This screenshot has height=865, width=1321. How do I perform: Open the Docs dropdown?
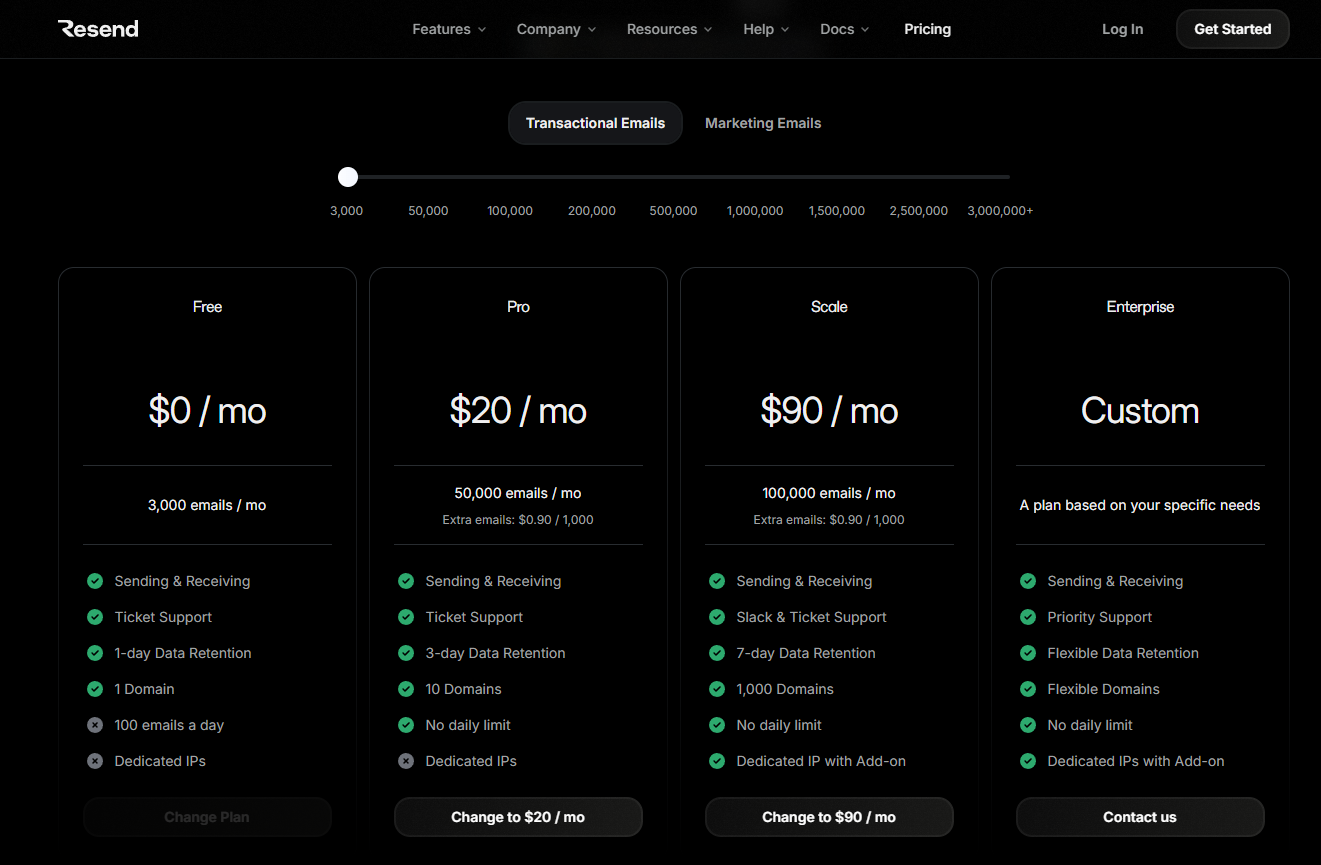[x=844, y=29]
